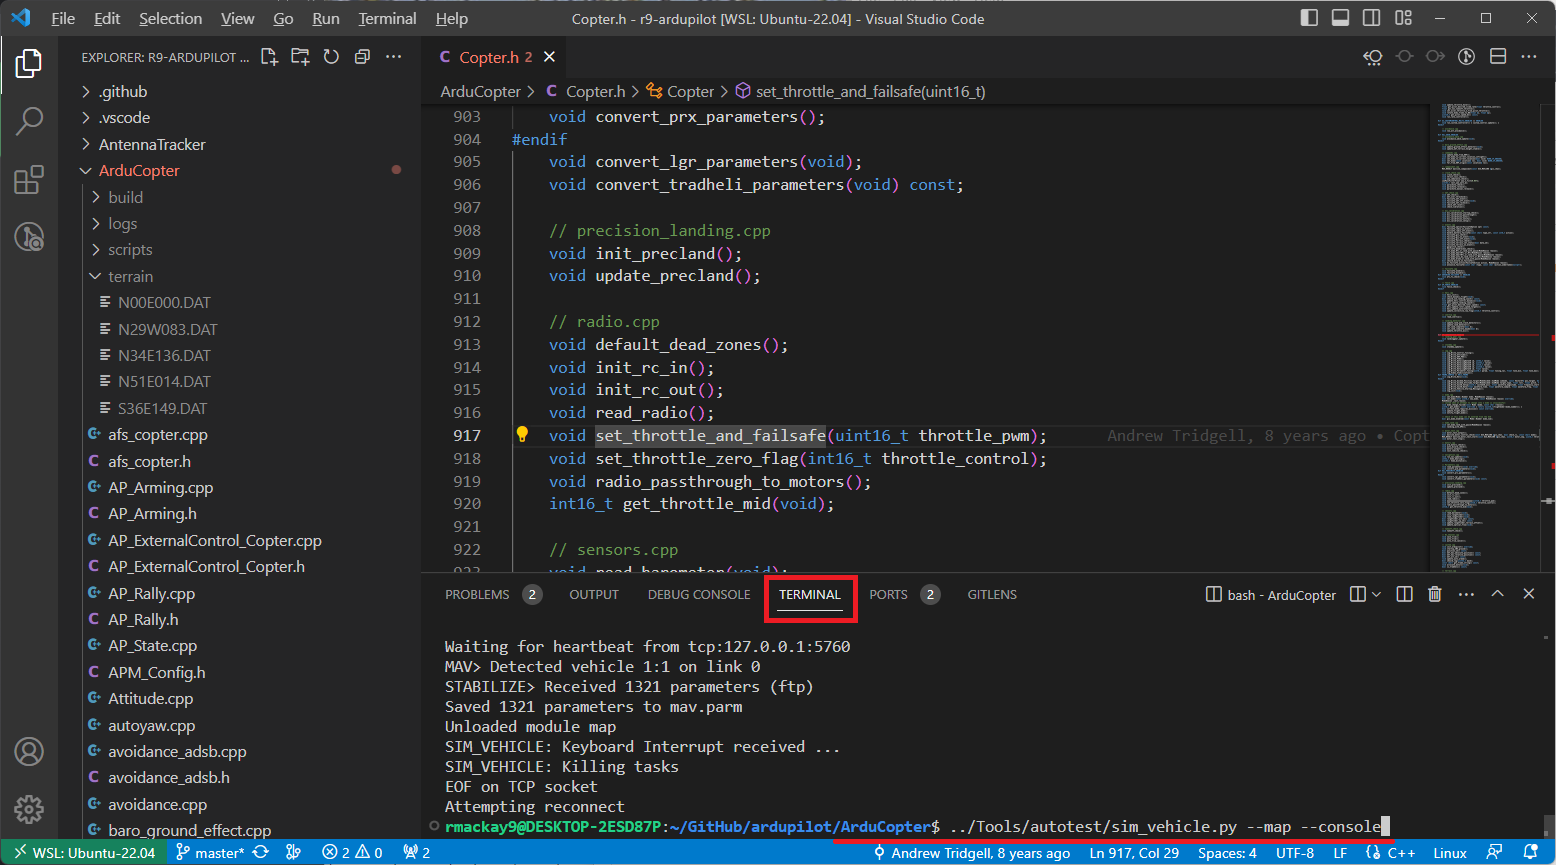Viewport: 1556px width, 865px height.
Task: Collapse the terrain folder
Action: click(x=130, y=276)
